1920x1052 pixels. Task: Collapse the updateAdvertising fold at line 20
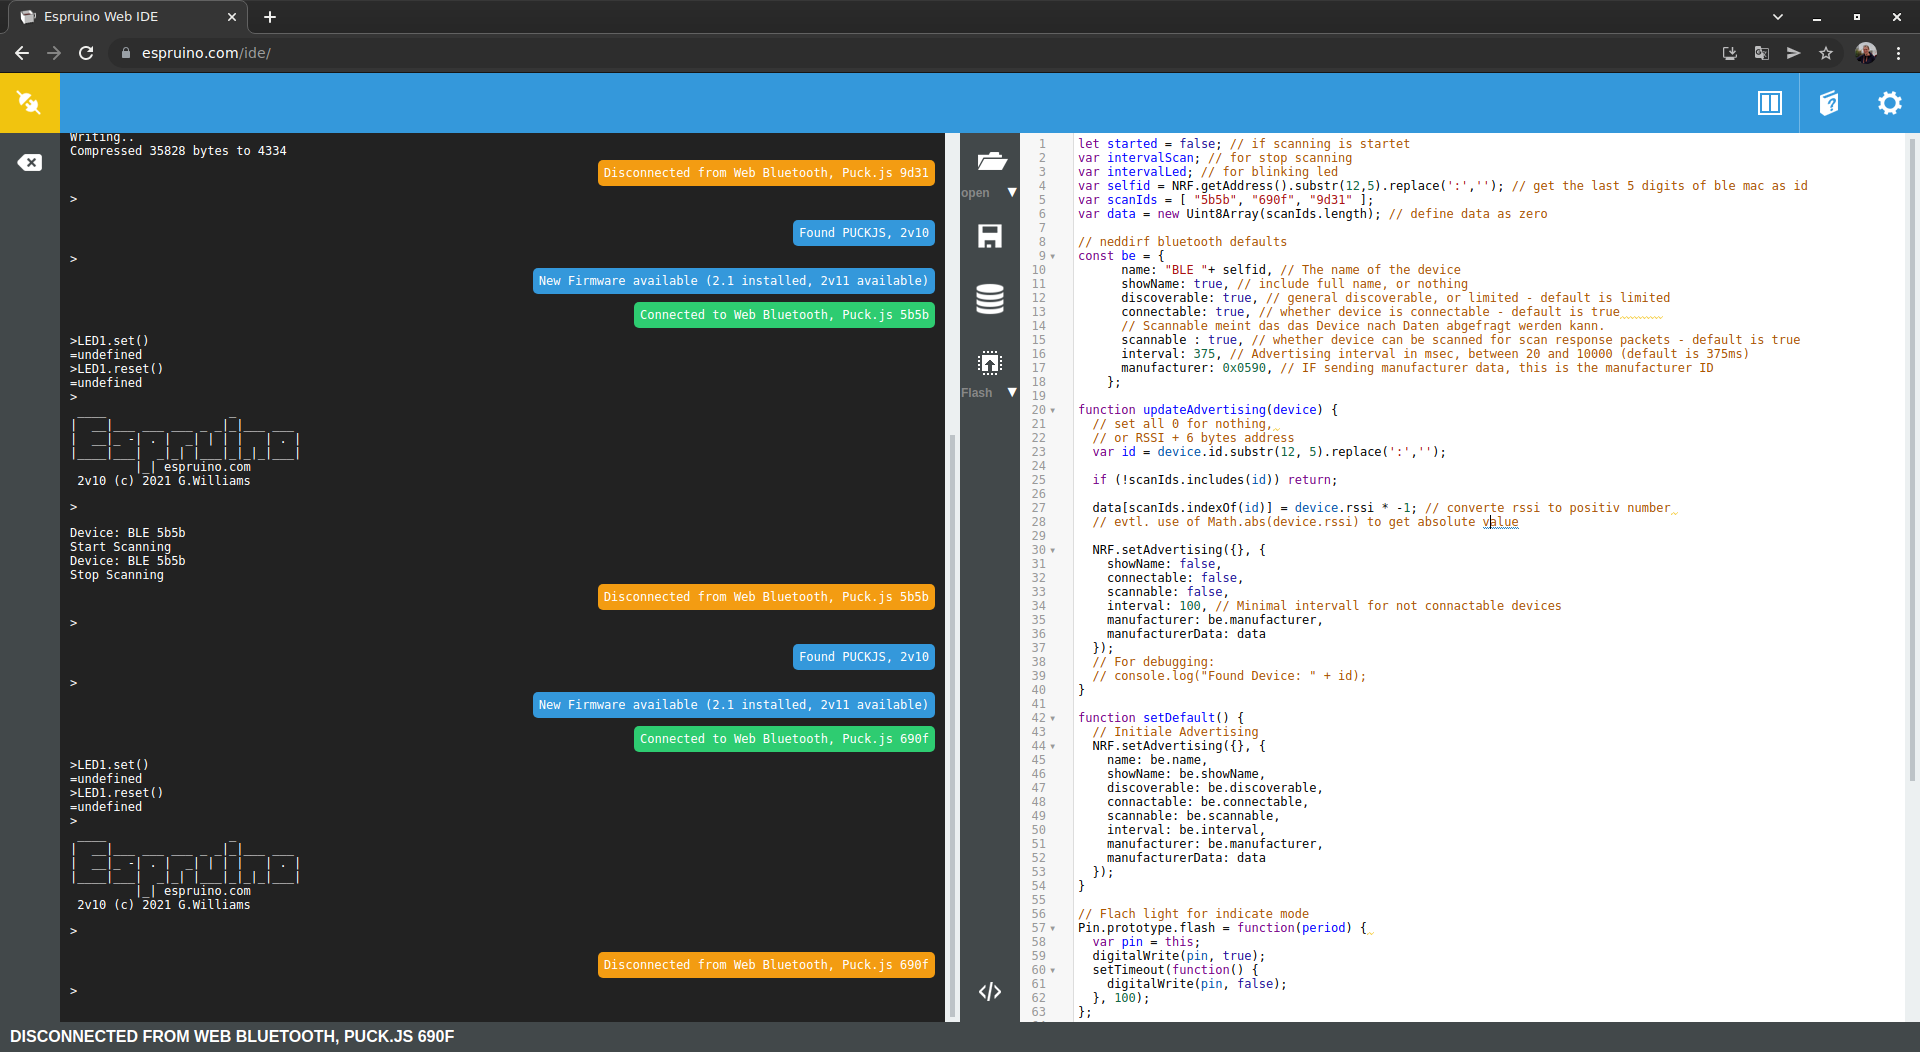coord(1053,410)
